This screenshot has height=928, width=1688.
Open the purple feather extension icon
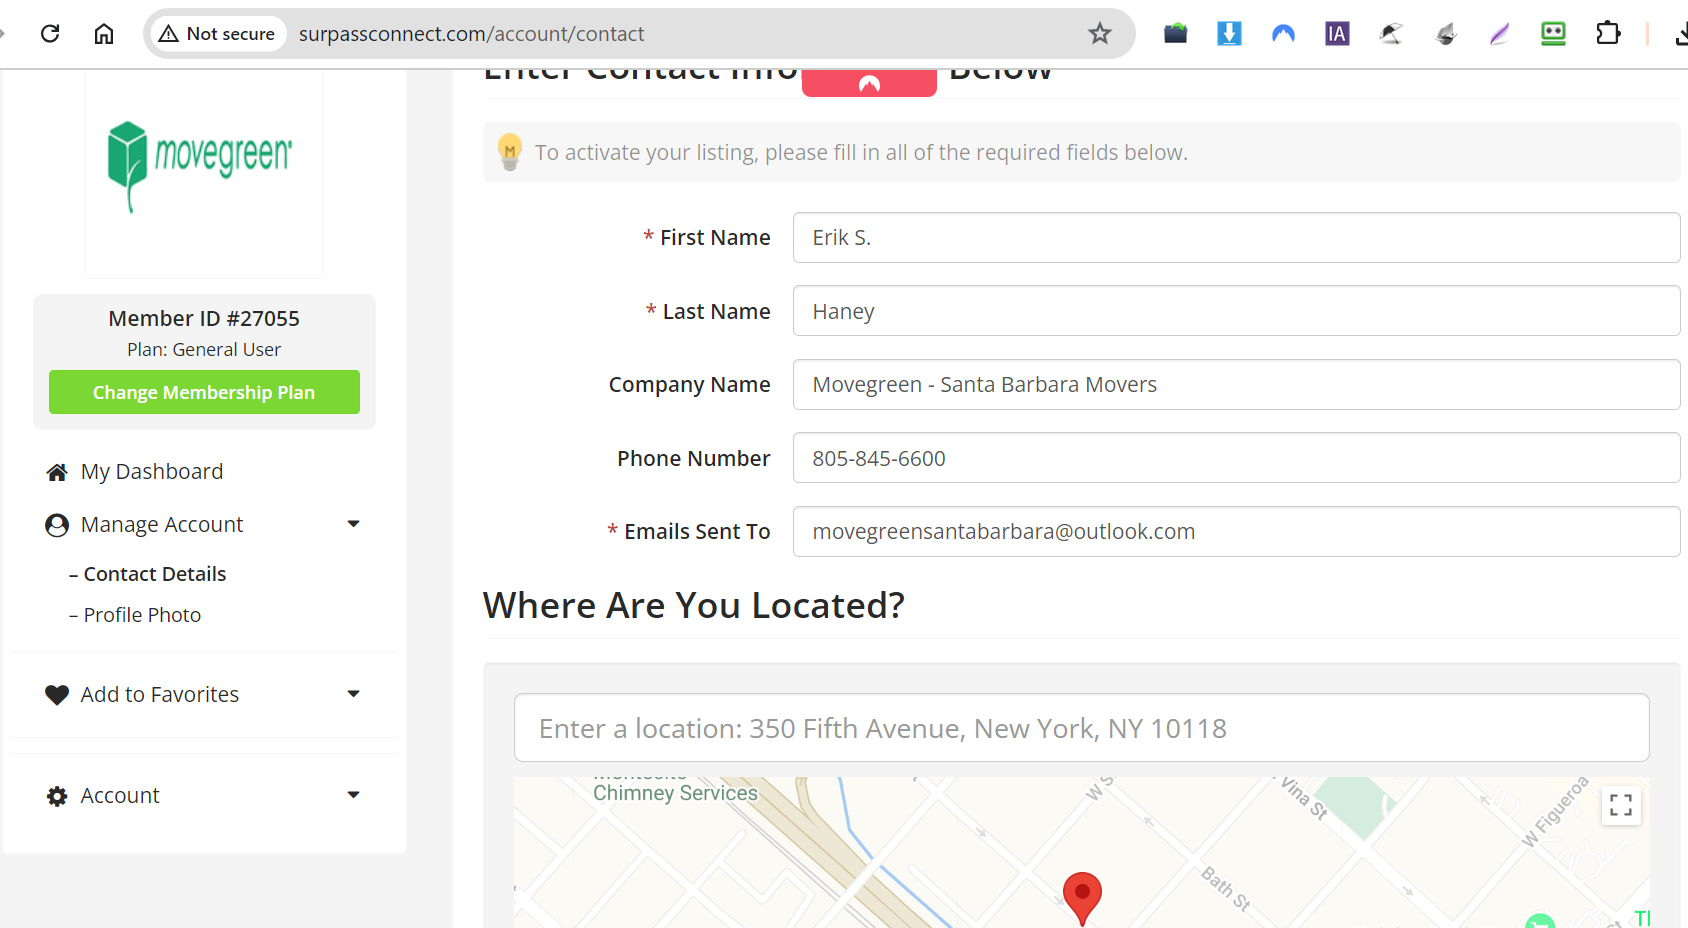pos(1499,34)
